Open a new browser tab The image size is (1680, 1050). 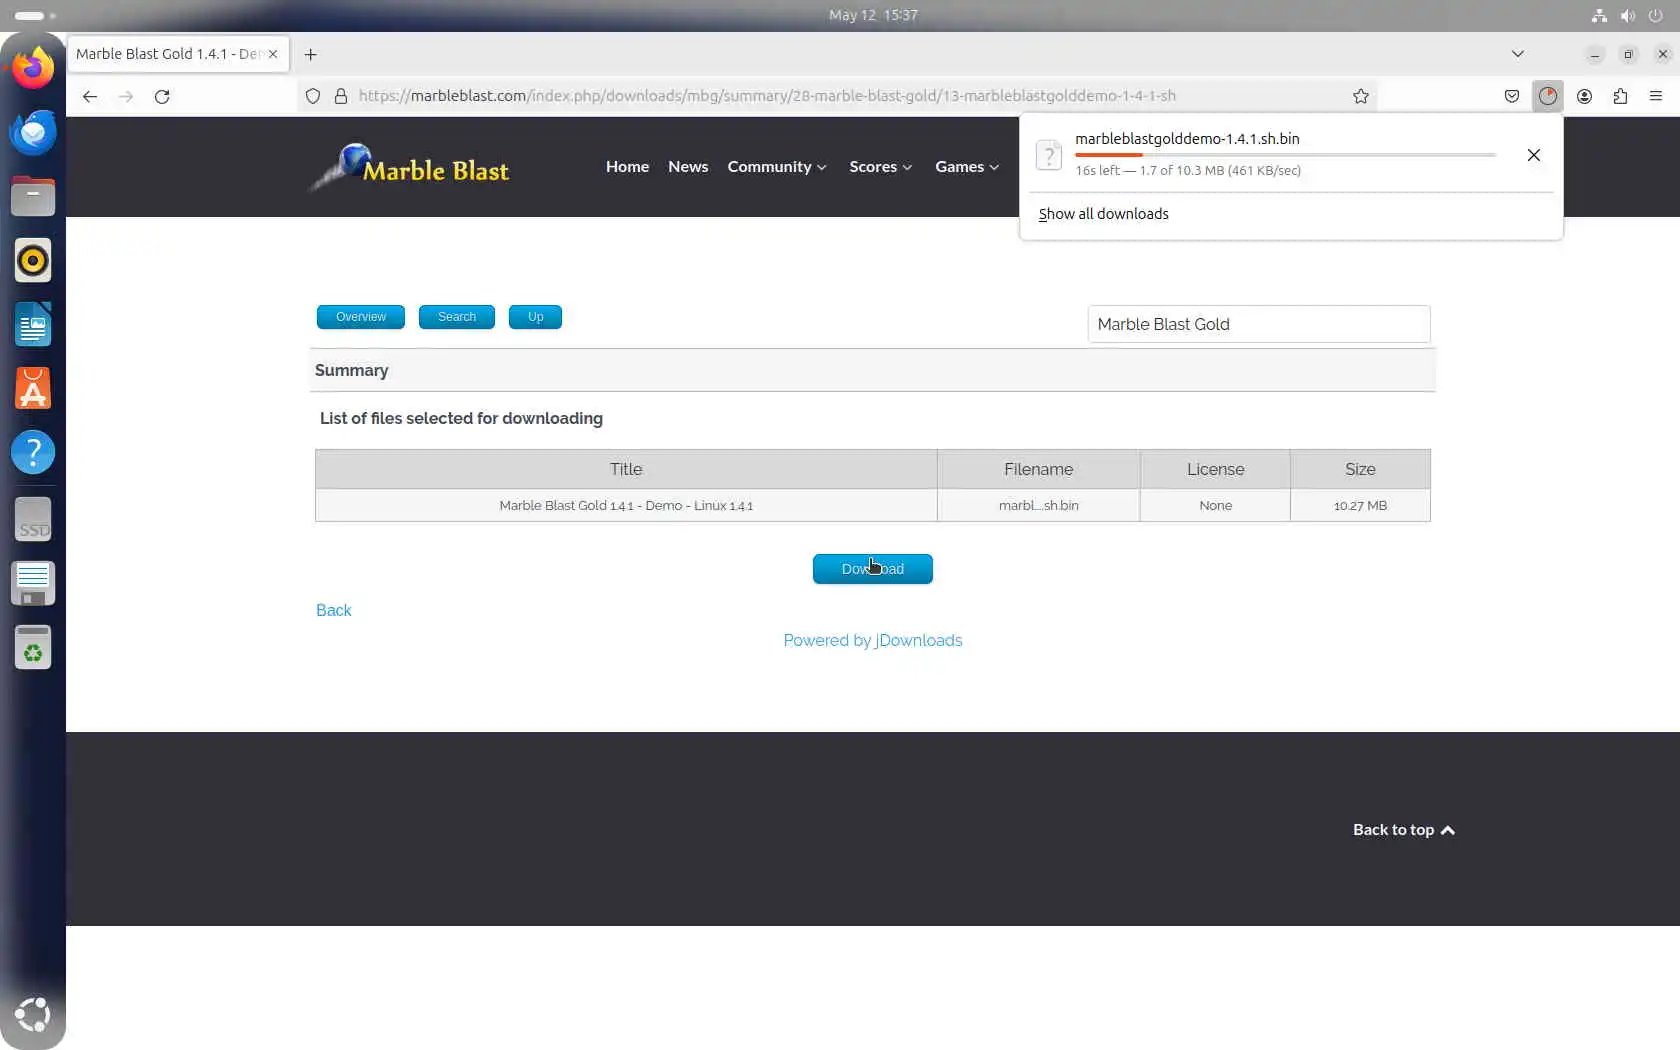310,54
